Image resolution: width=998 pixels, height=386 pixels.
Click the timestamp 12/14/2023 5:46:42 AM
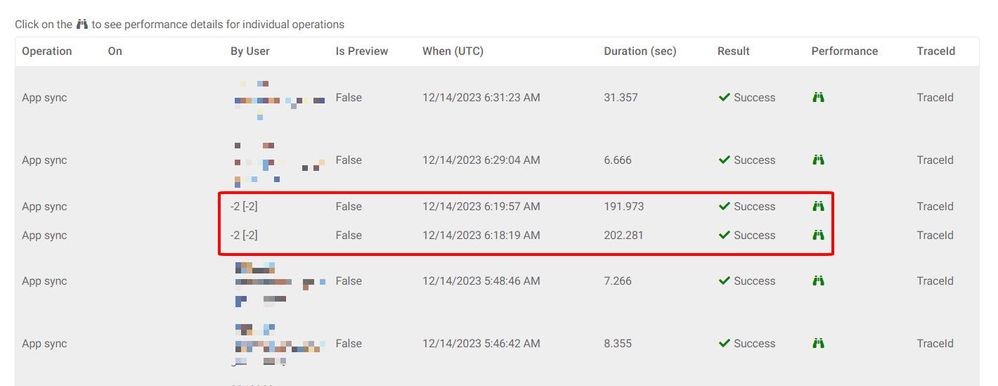pyautogui.click(x=481, y=343)
